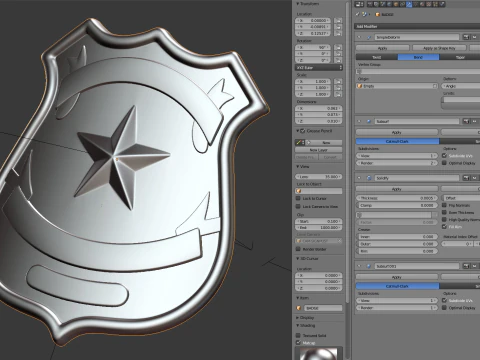Apply the Solidify modifier
This screenshot has height=360, width=480.
click(397, 189)
